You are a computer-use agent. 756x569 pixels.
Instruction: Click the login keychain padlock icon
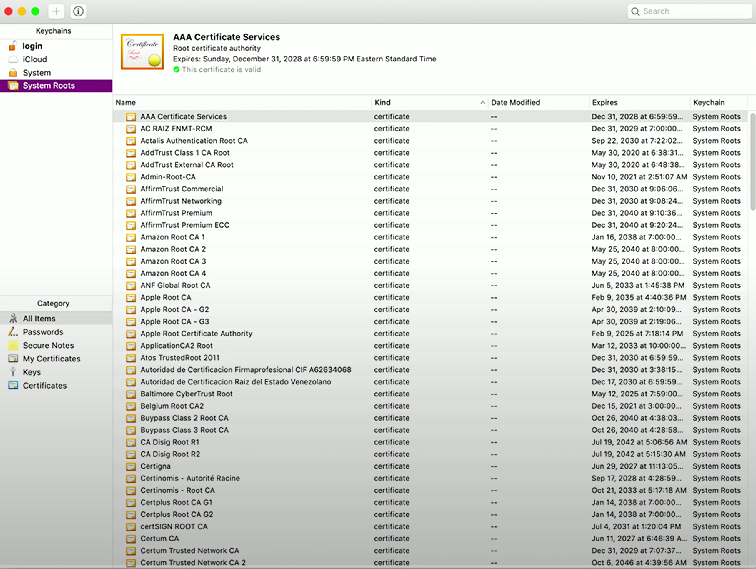[13, 46]
